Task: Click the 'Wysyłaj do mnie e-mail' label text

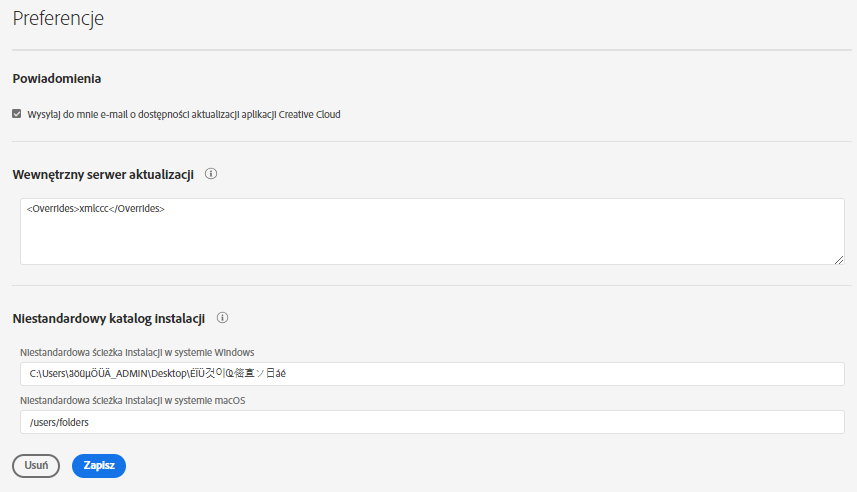Action: 80,114
